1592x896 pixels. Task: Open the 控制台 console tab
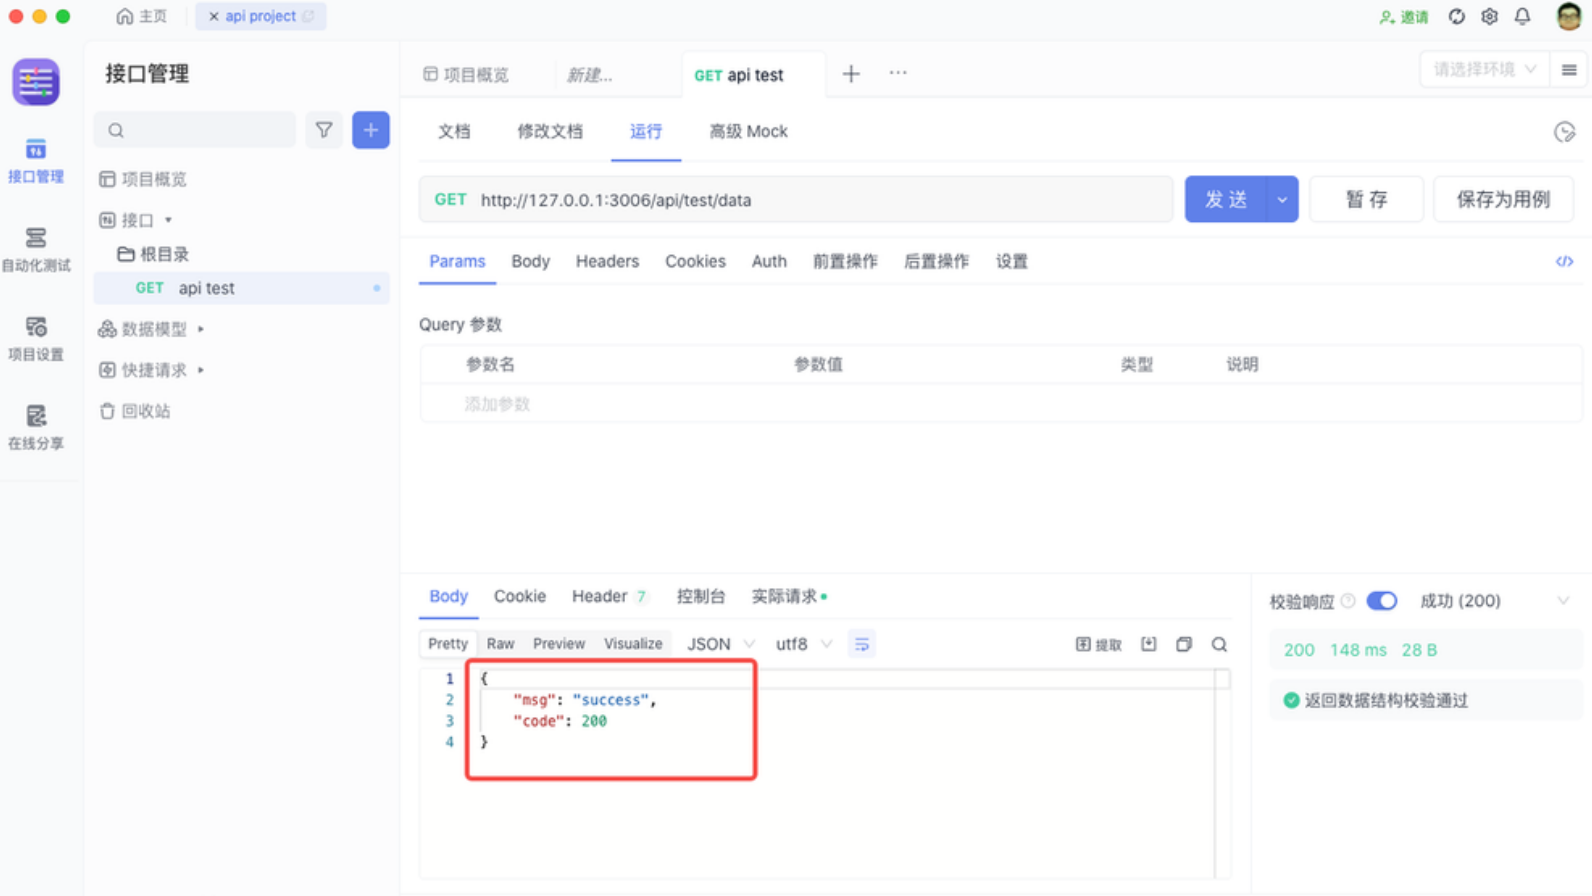click(700, 597)
